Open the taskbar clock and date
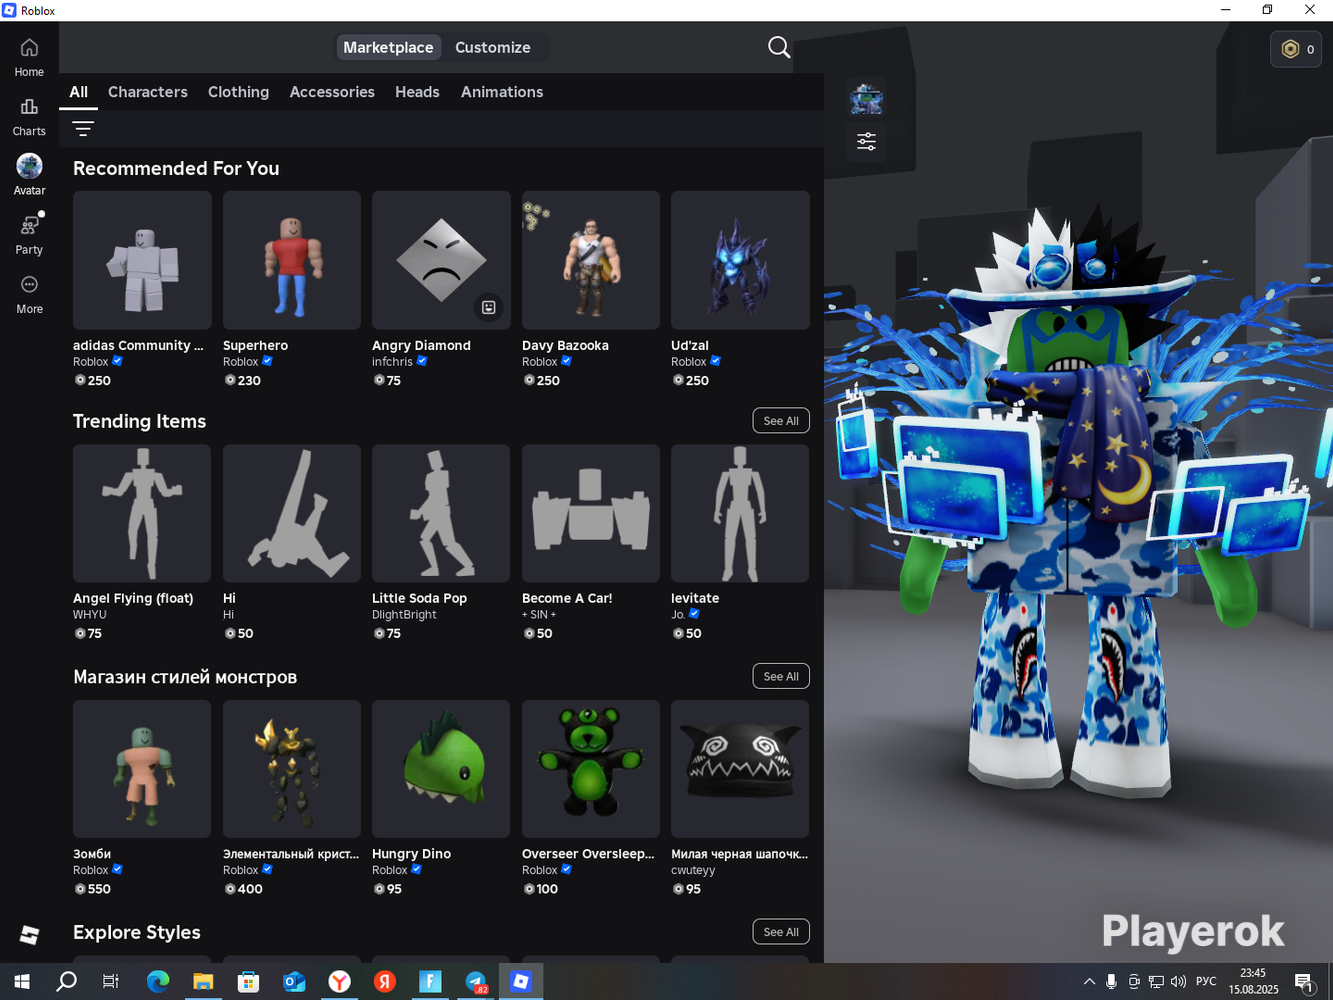Viewport: 1333px width, 1000px height. [1253, 982]
